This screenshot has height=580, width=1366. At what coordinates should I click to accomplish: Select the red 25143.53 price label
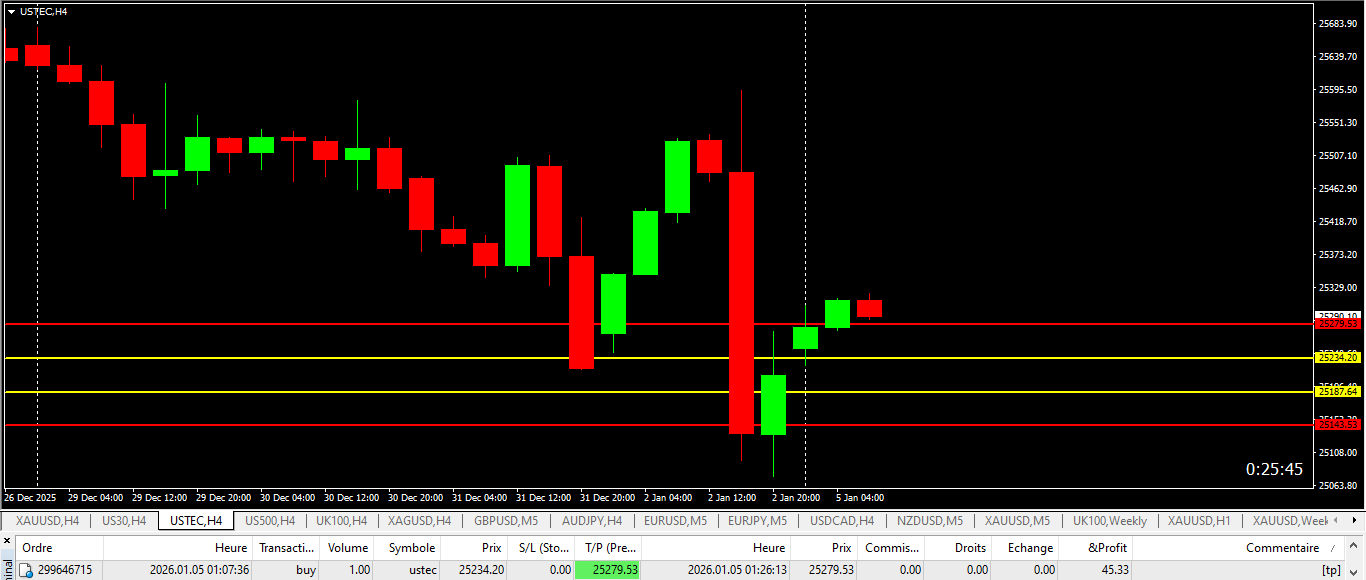point(1338,425)
